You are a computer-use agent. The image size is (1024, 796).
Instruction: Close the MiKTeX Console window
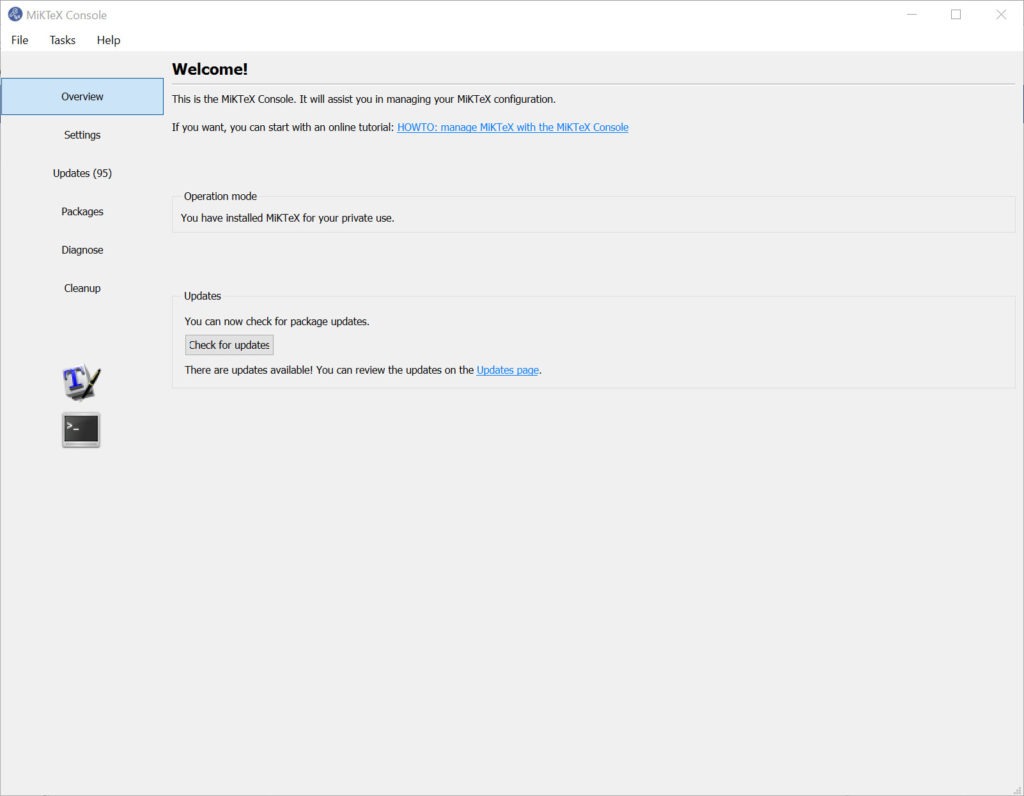point(1000,14)
